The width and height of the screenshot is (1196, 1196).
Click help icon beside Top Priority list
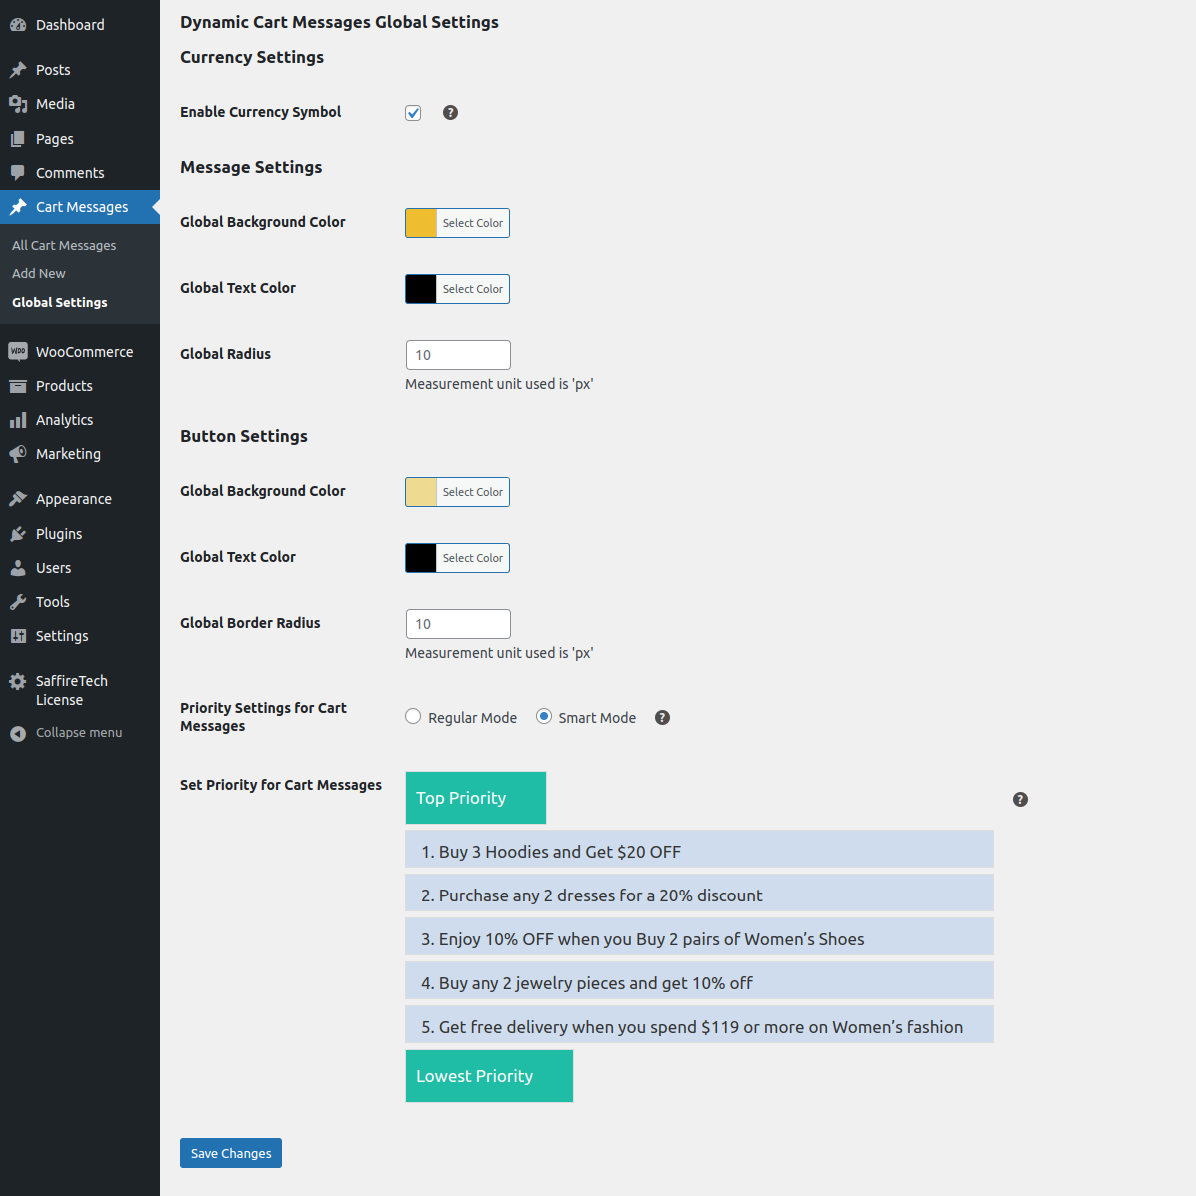(1020, 800)
